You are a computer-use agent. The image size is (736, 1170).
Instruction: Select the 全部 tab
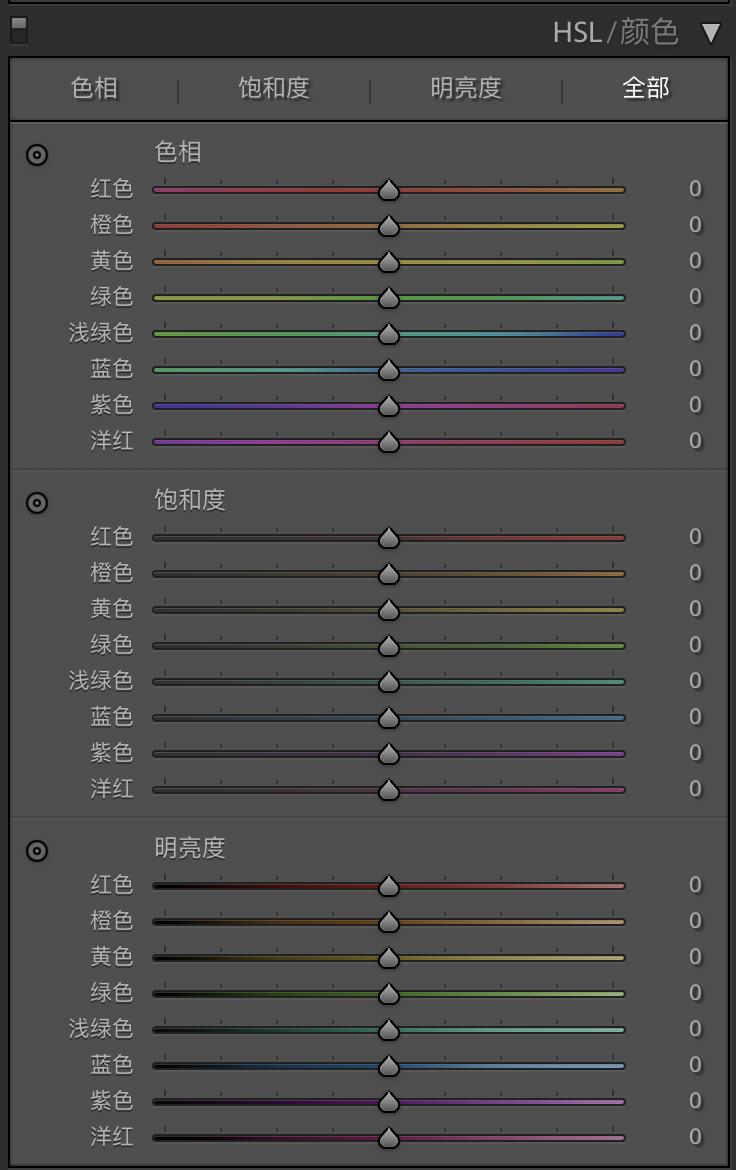[646, 88]
